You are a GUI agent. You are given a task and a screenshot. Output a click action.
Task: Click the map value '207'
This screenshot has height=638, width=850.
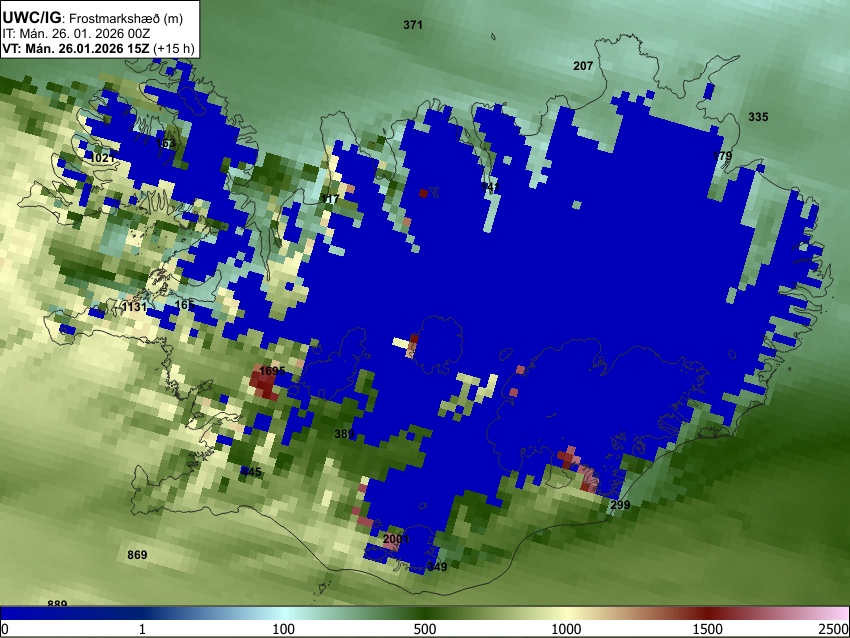coord(583,66)
